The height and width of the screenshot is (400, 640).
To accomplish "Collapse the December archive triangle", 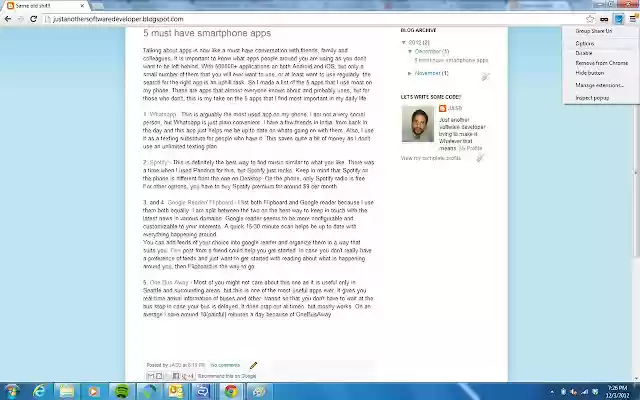I will (x=410, y=51).
